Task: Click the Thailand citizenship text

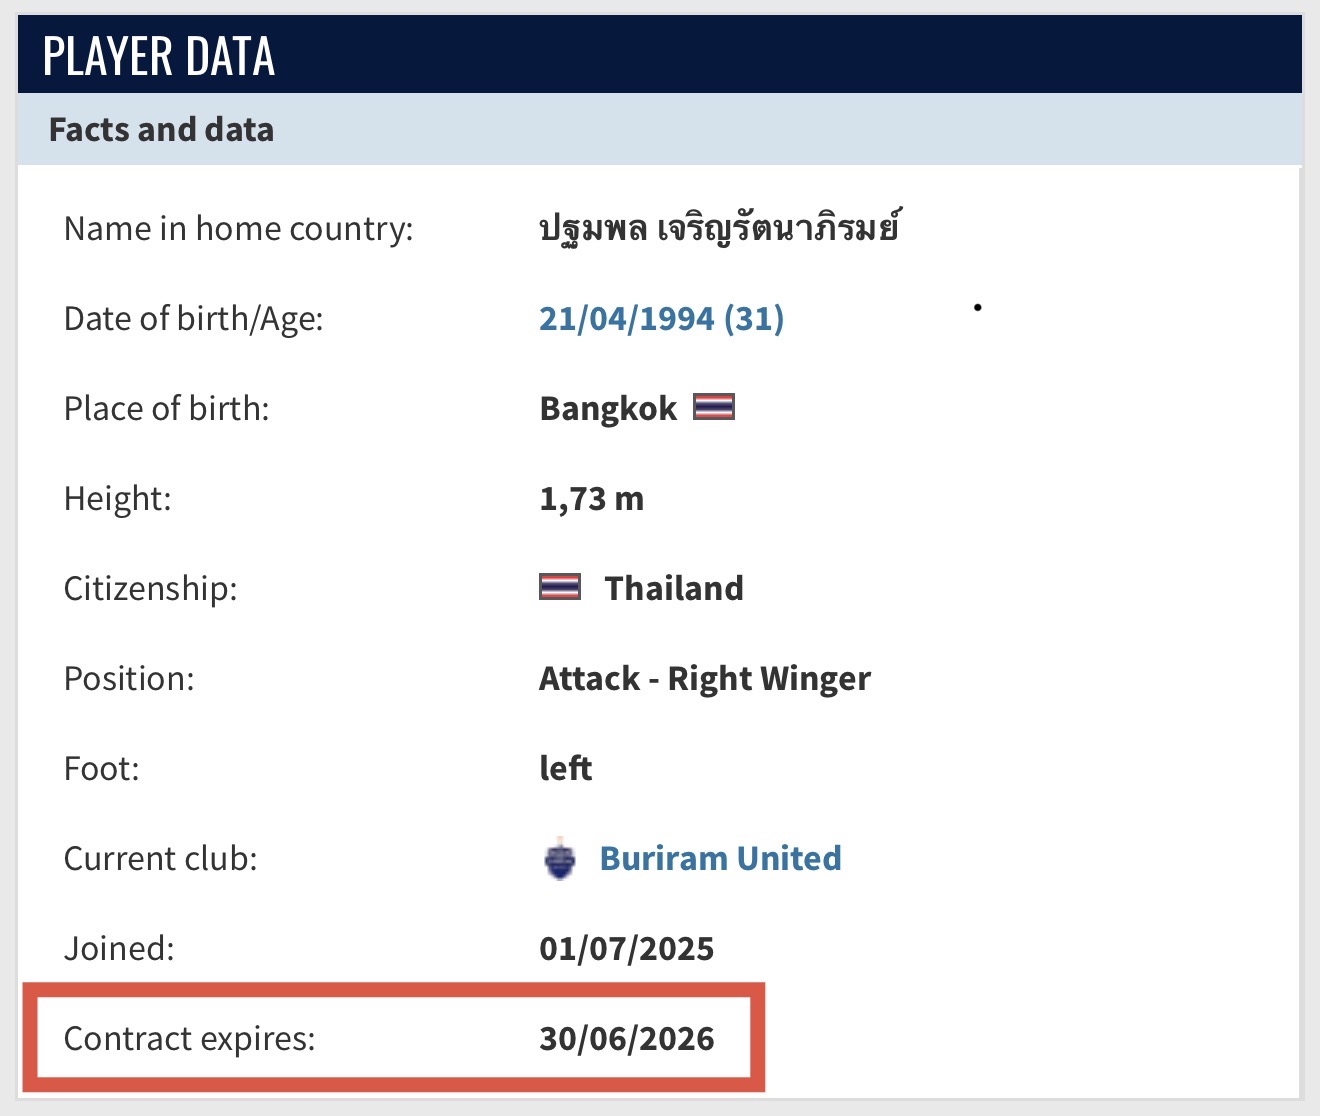Action: [674, 588]
